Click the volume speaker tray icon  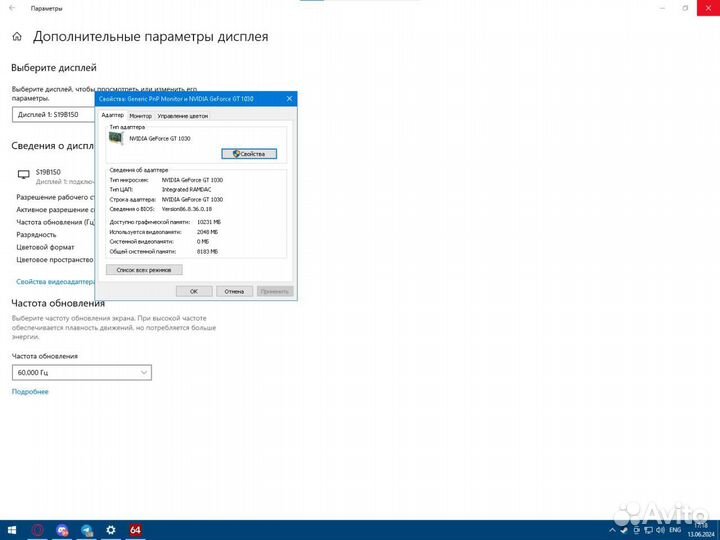coord(661,530)
